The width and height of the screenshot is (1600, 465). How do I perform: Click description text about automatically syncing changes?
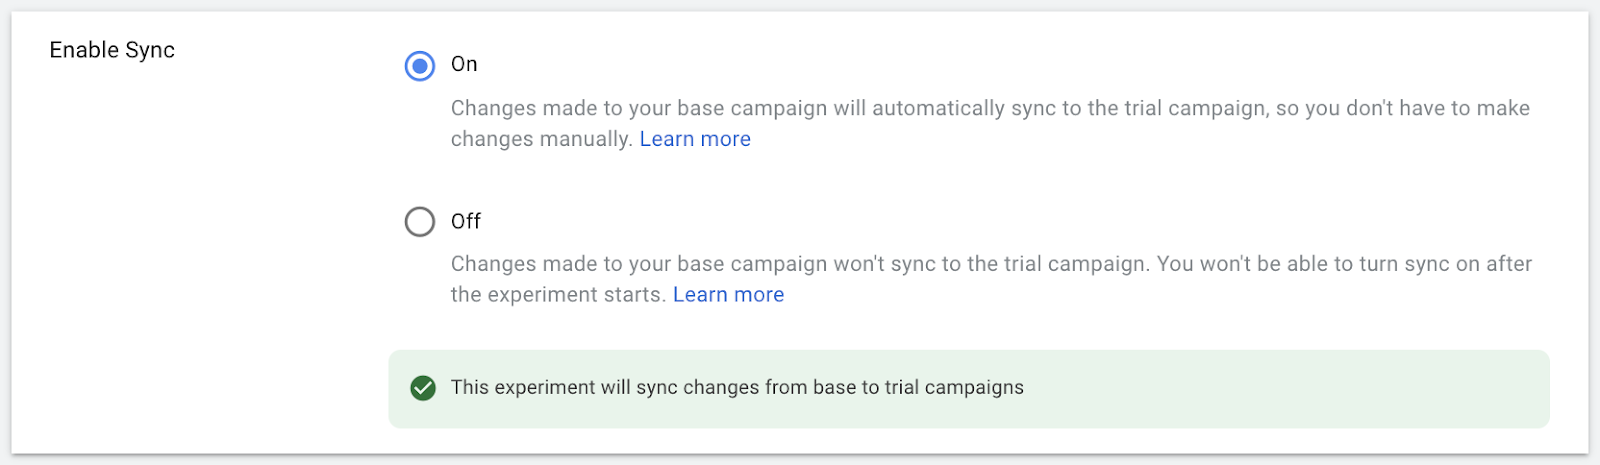990,108
